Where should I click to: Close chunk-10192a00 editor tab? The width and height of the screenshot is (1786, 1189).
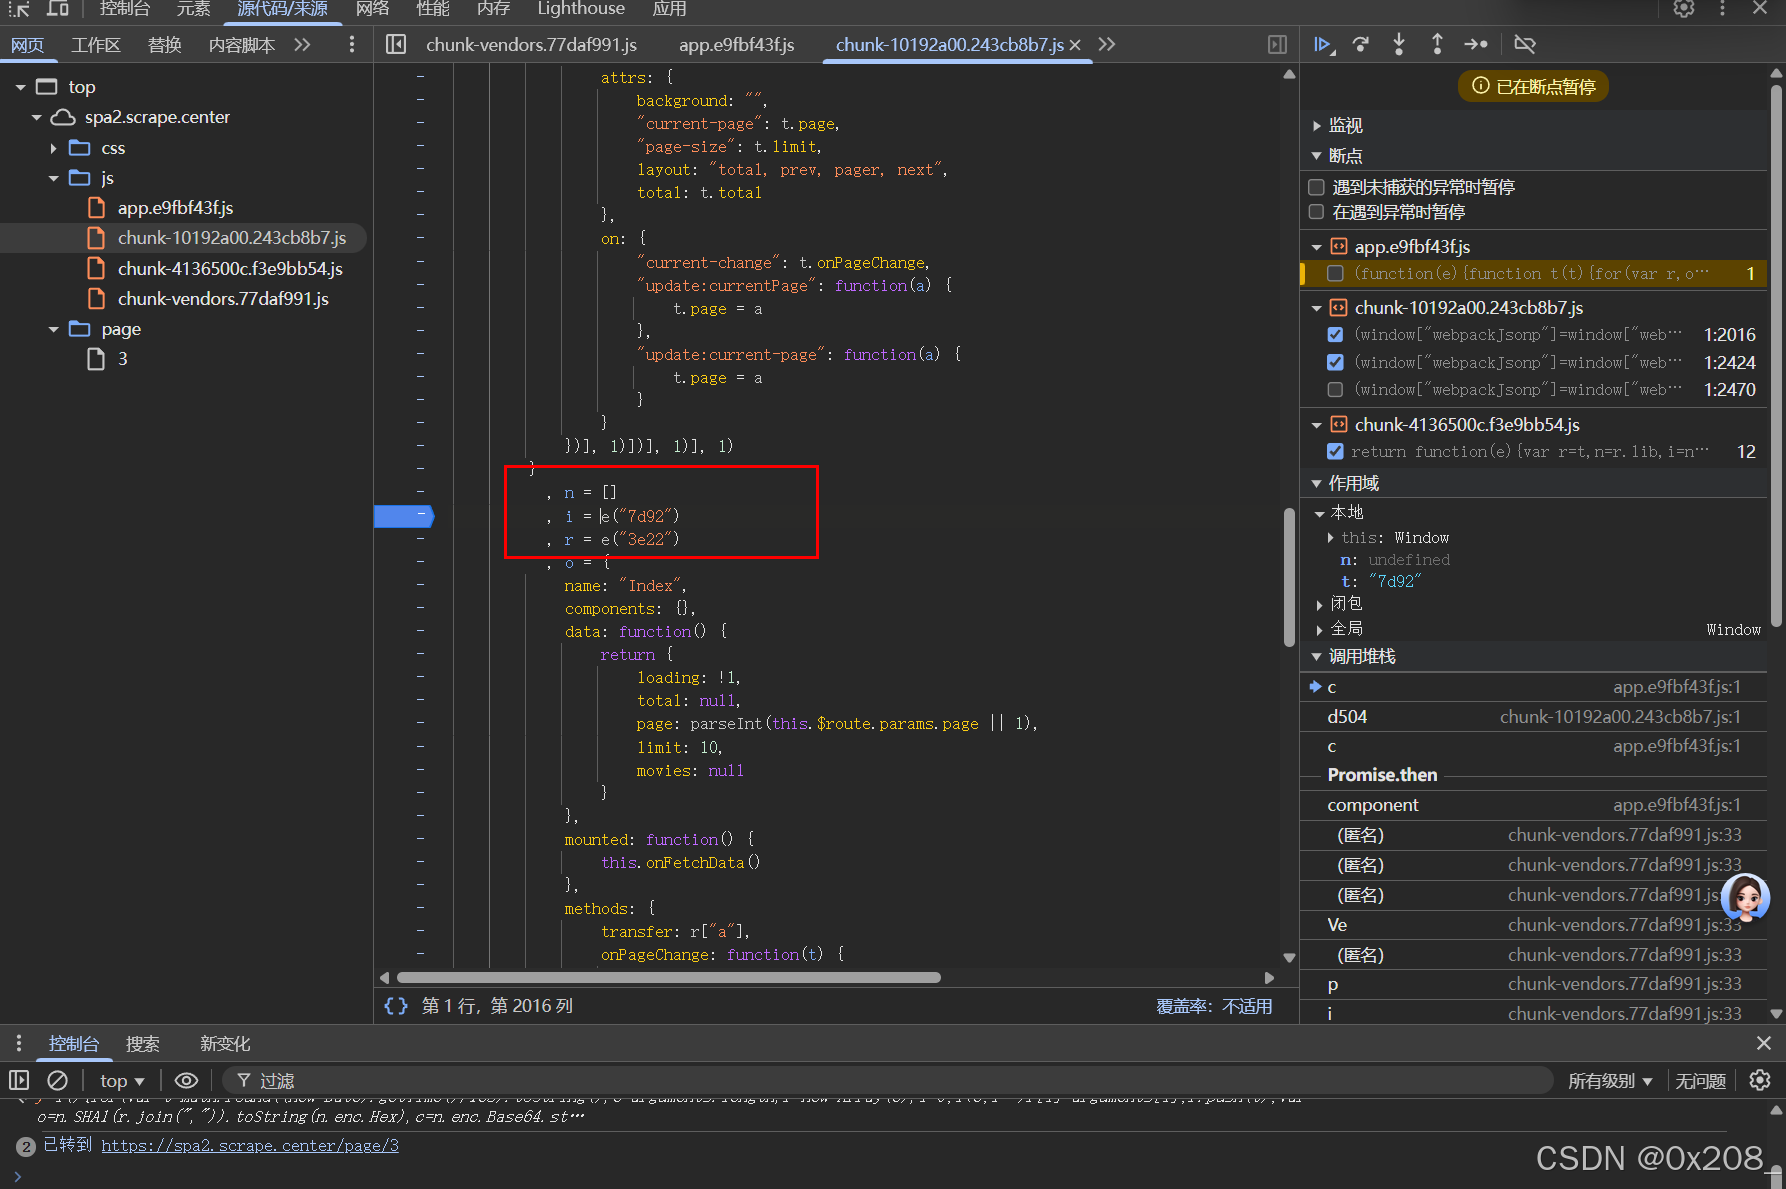pos(1075,45)
